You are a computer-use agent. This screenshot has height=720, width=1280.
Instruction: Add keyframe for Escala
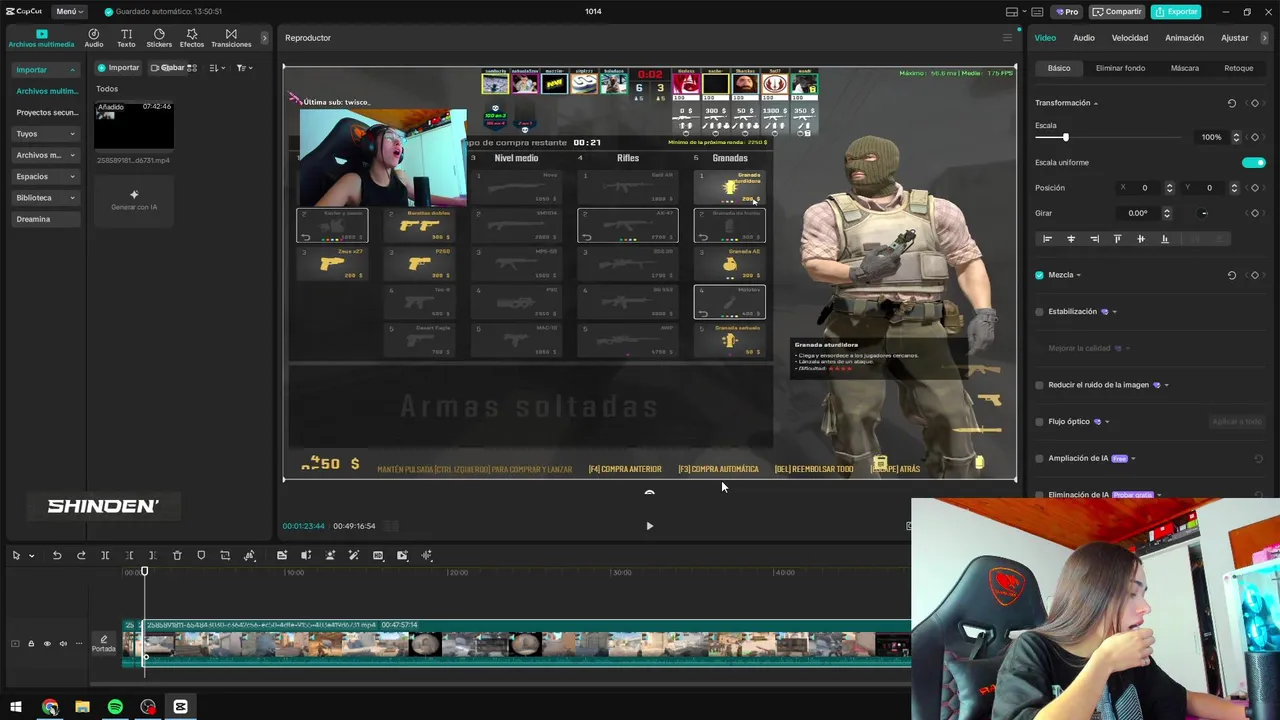tap(1255, 137)
